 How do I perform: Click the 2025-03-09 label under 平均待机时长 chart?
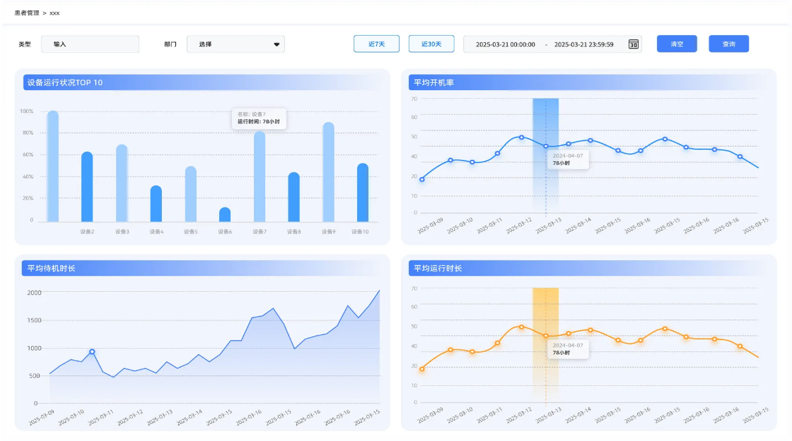pyautogui.click(x=41, y=418)
